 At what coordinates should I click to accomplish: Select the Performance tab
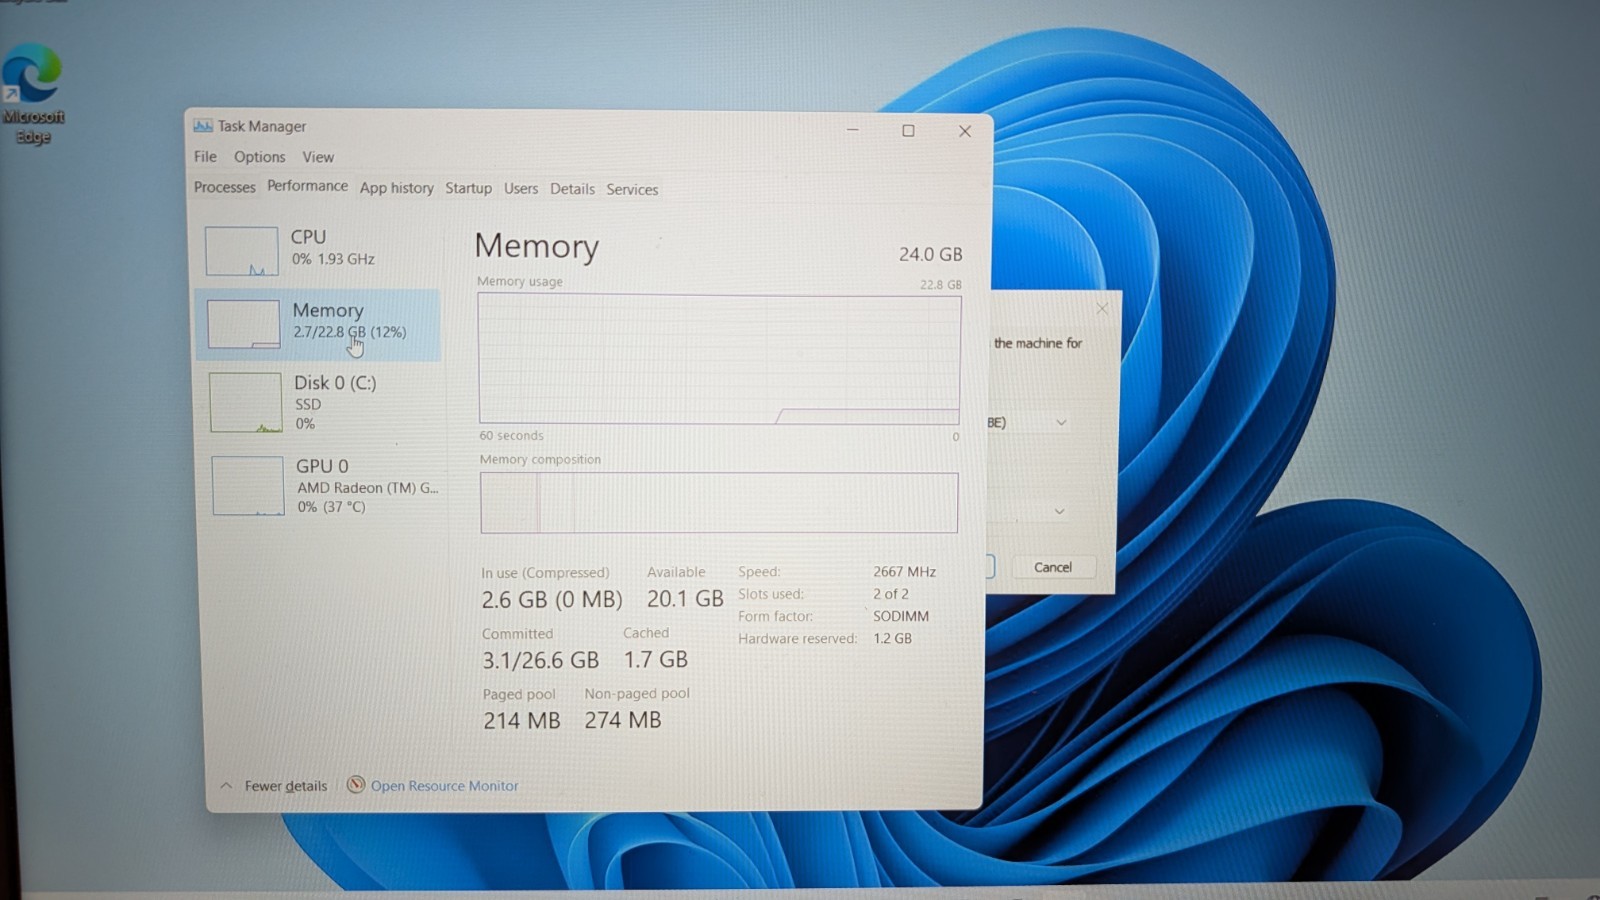click(307, 186)
